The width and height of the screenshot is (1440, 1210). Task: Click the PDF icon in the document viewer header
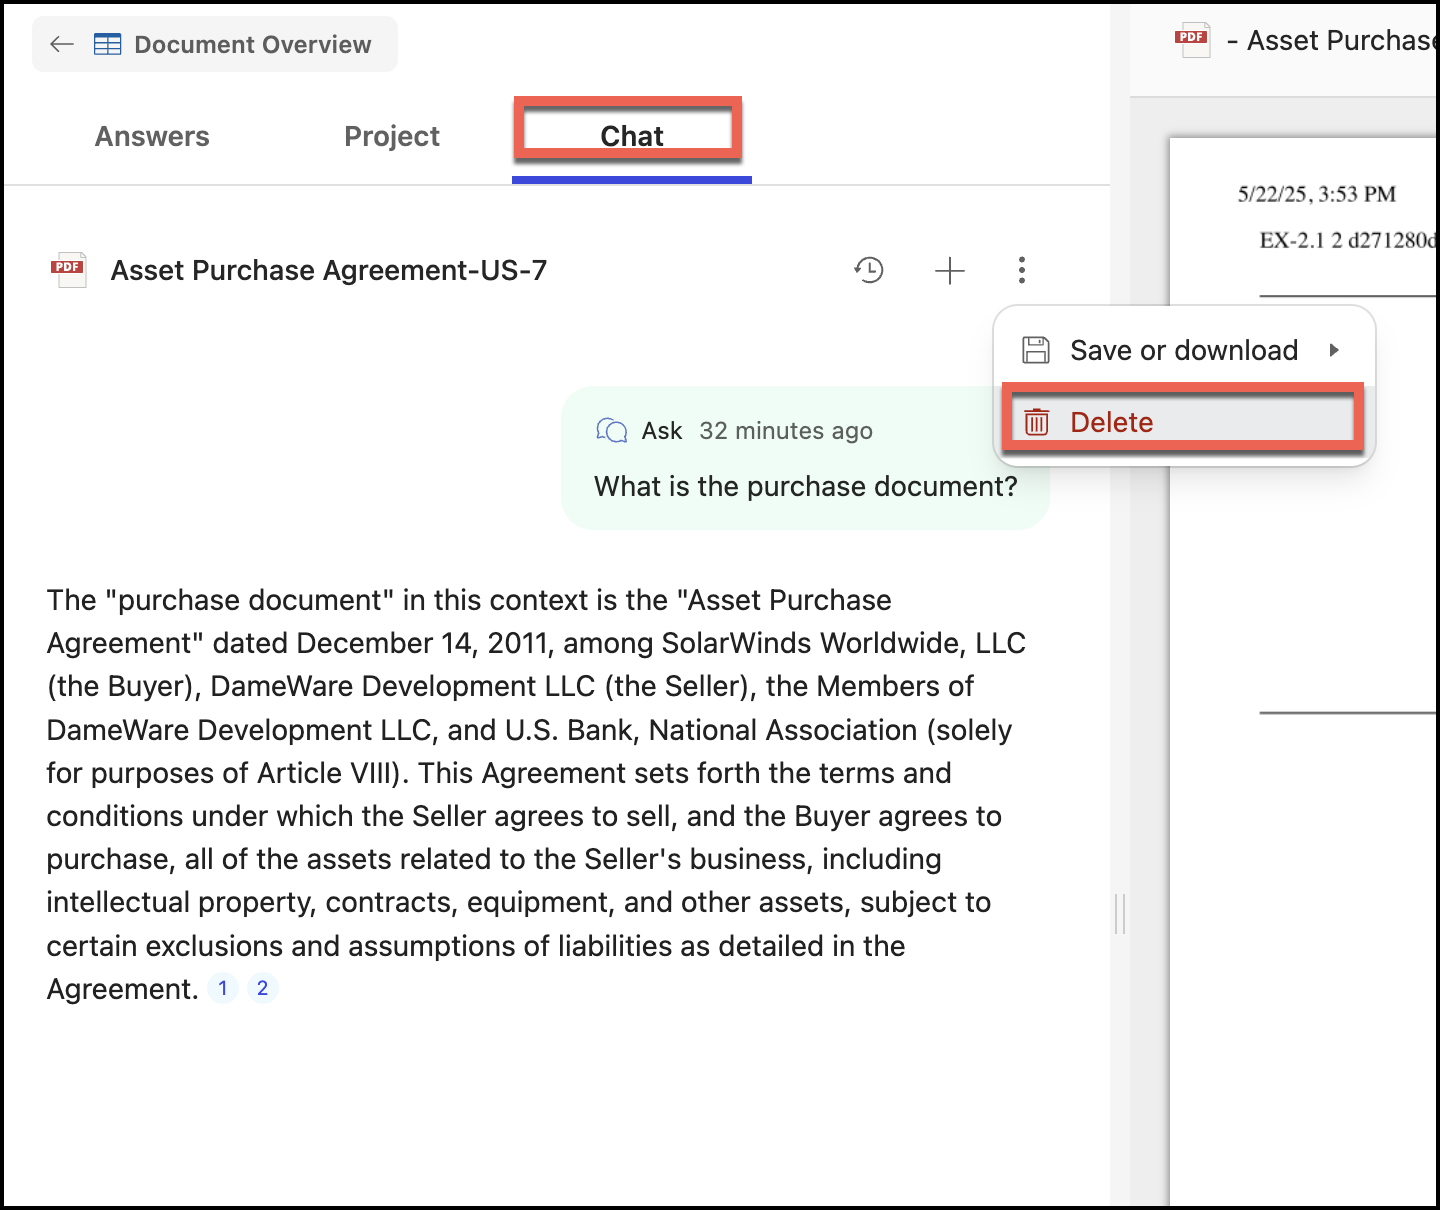pyautogui.click(x=1192, y=41)
